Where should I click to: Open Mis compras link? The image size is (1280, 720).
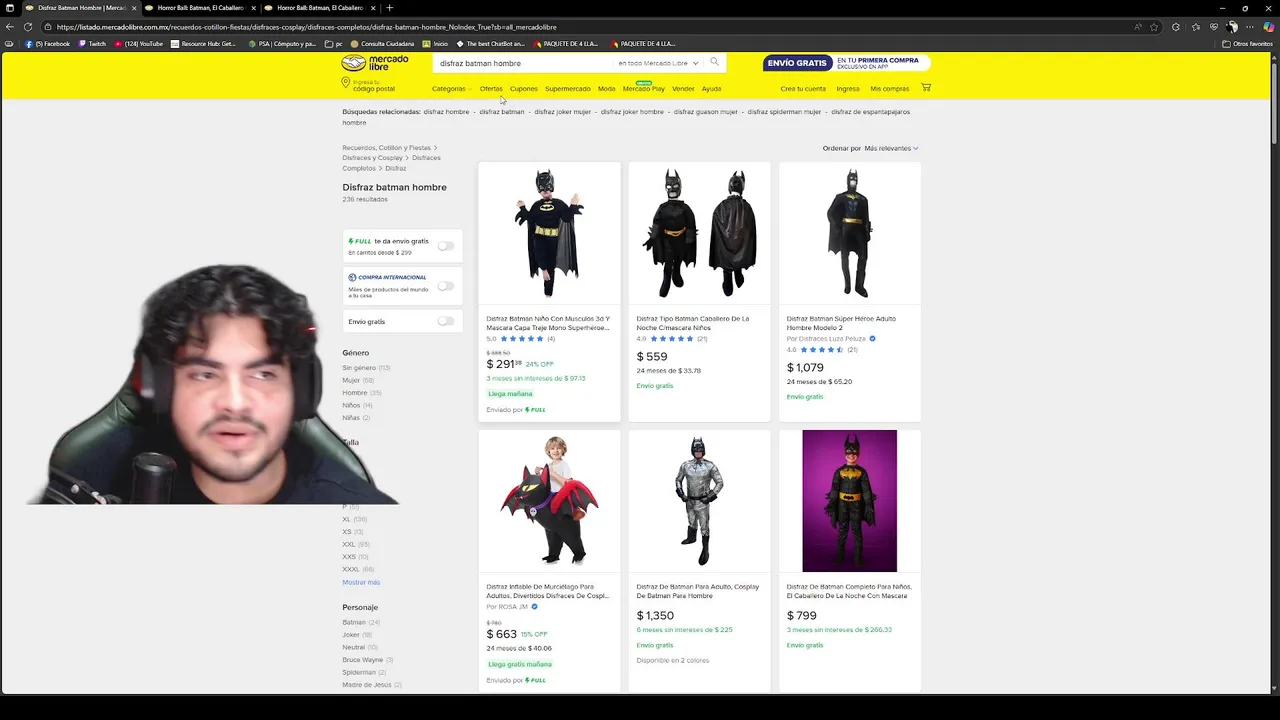(x=890, y=89)
